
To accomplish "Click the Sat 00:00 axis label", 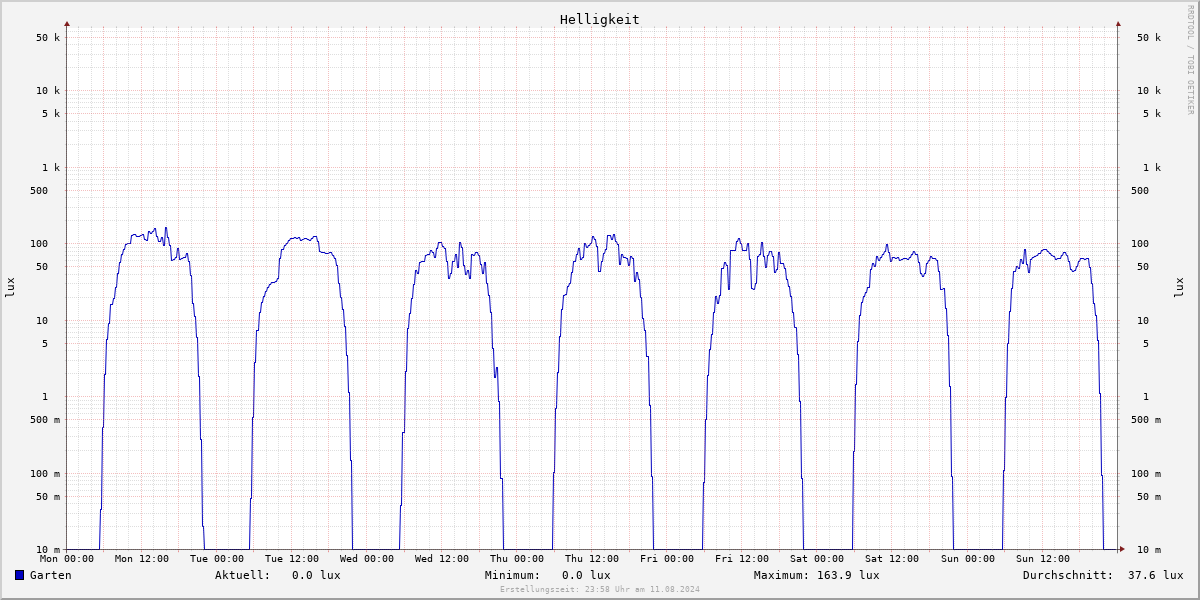I will 817,559.
